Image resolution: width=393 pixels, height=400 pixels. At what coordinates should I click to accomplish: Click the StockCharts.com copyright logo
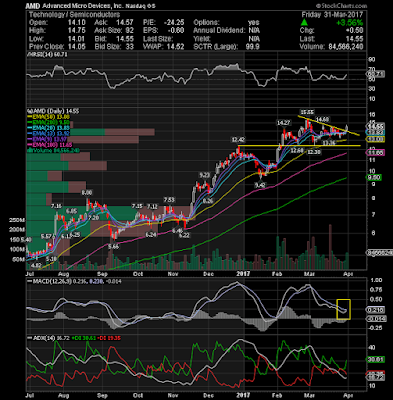click(x=341, y=6)
